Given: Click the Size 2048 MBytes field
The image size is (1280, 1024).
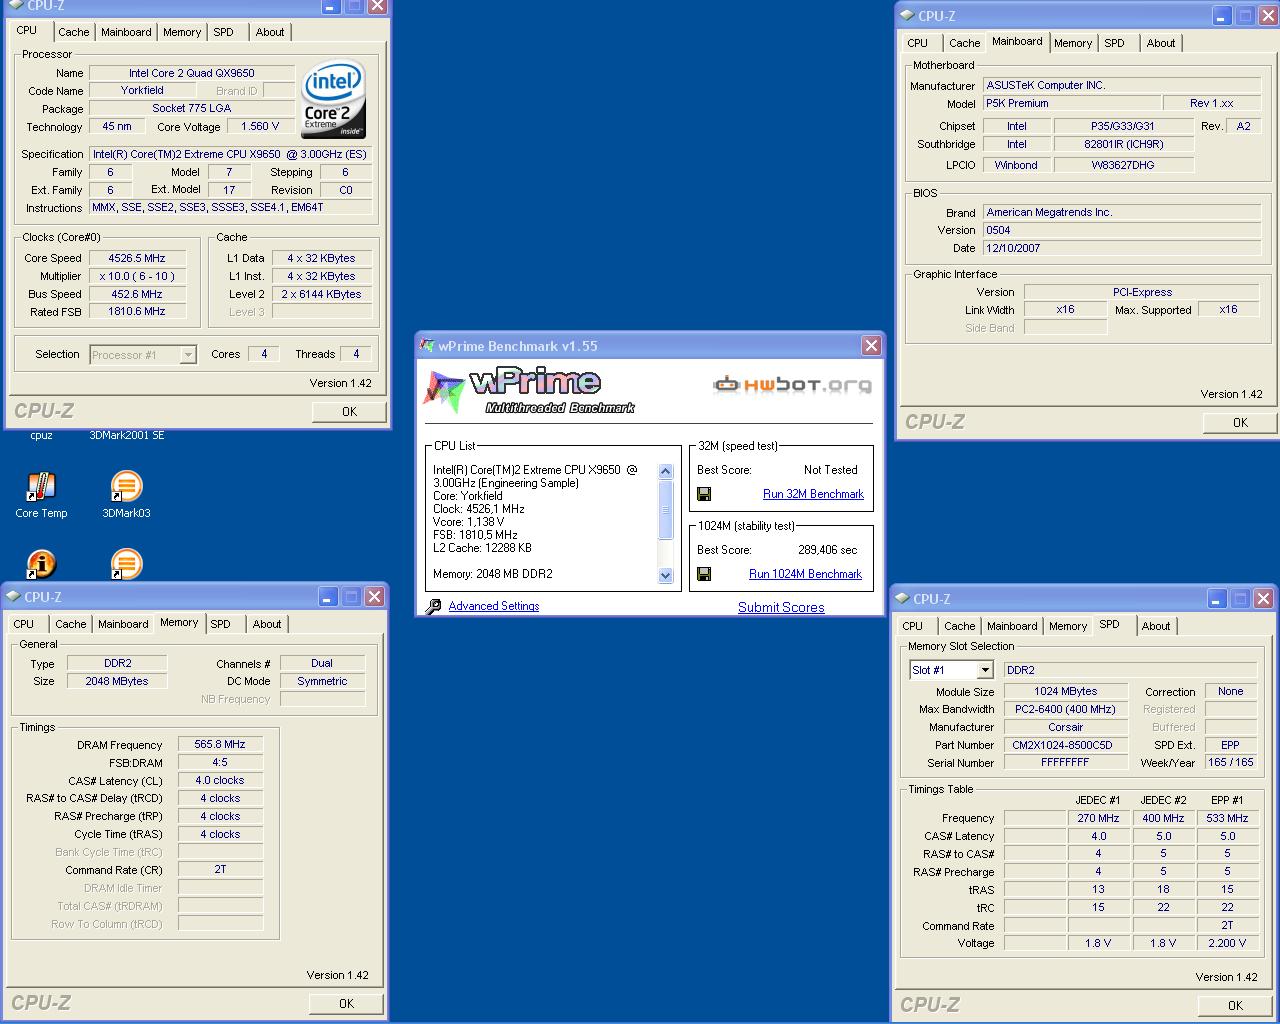Looking at the screenshot, I should click(x=117, y=681).
